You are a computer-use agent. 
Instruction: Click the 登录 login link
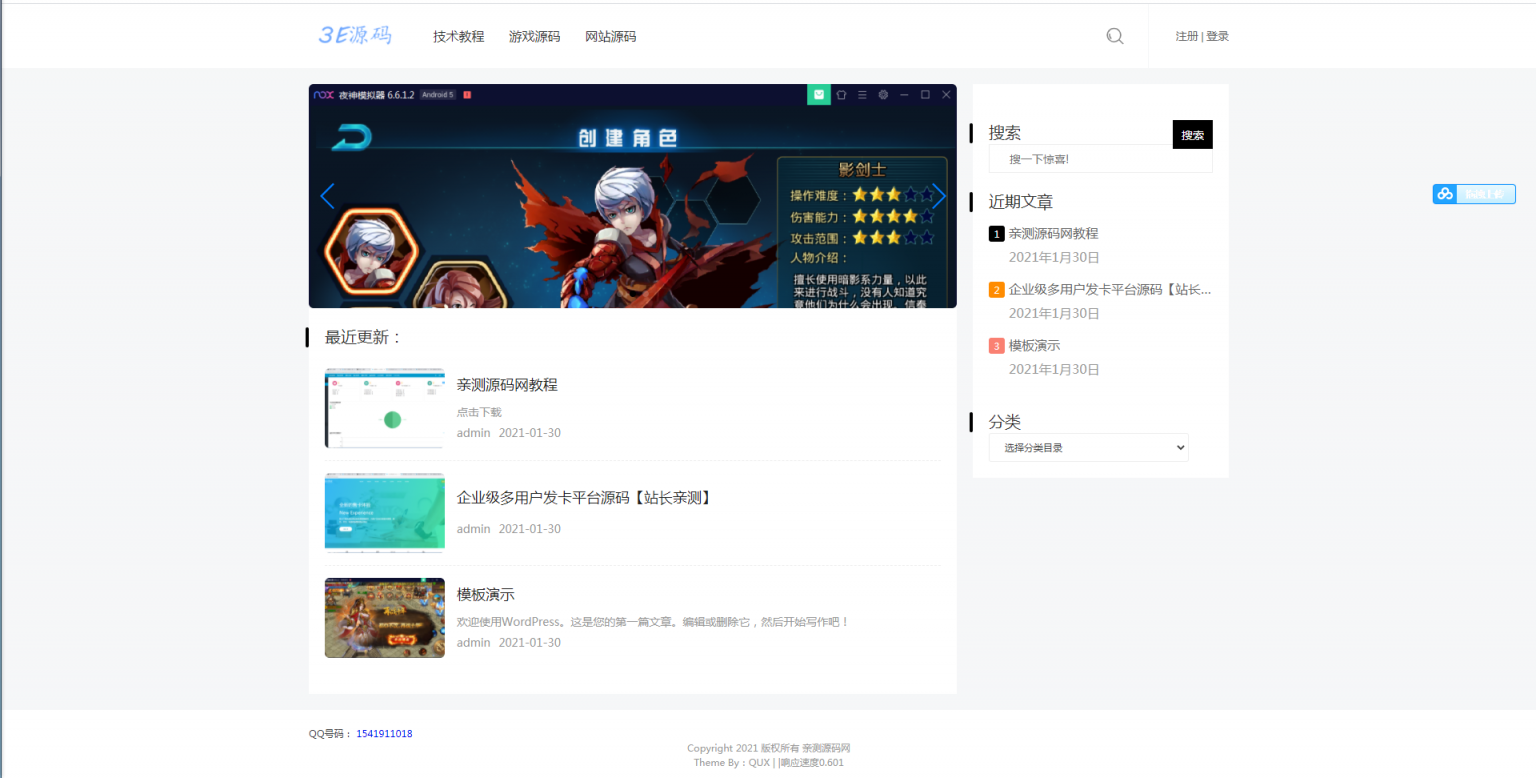1217,36
